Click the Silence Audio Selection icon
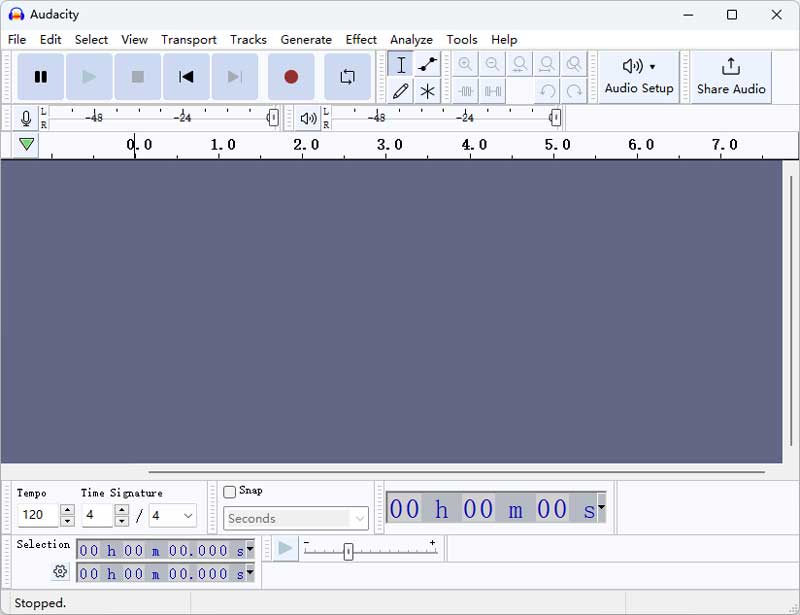Image resolution: width=800 pixels, height=615 pixels. tap(491, 90)
